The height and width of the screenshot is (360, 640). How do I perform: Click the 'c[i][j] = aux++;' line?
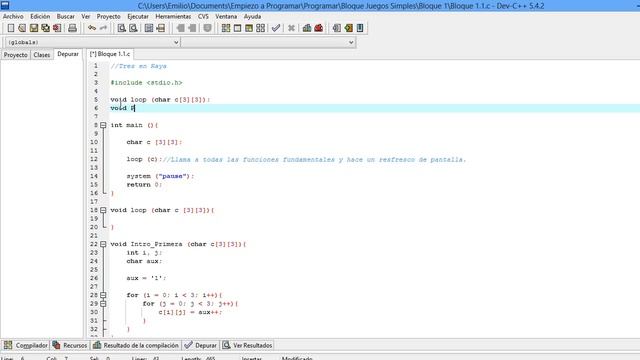[x=190, y=312]
